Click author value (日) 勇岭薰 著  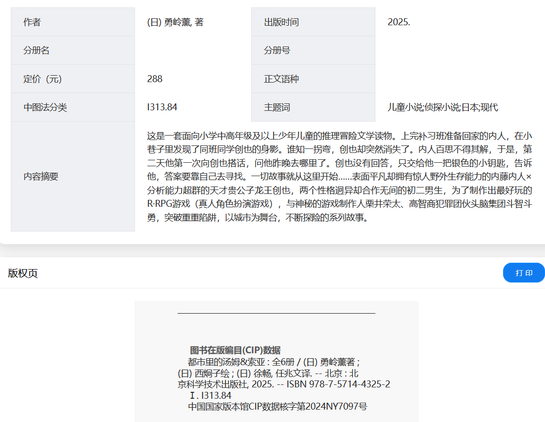175,22
